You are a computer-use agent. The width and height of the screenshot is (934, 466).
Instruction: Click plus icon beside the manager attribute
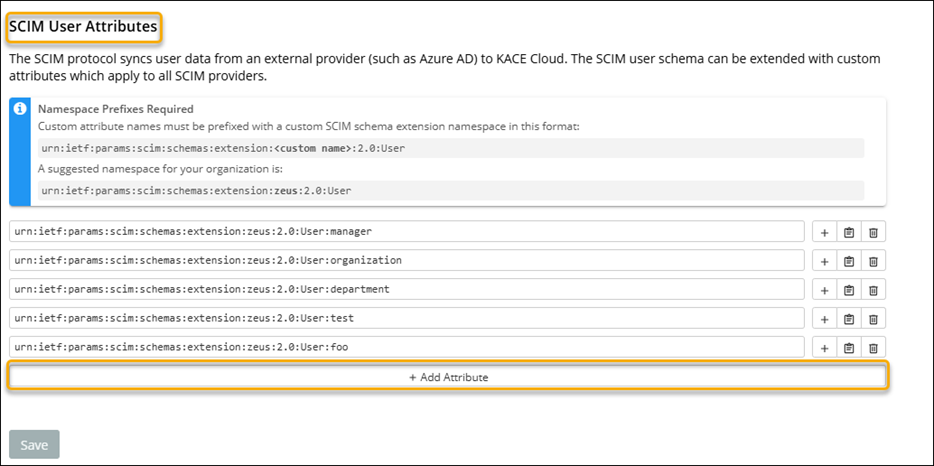[x=825, y=232]
